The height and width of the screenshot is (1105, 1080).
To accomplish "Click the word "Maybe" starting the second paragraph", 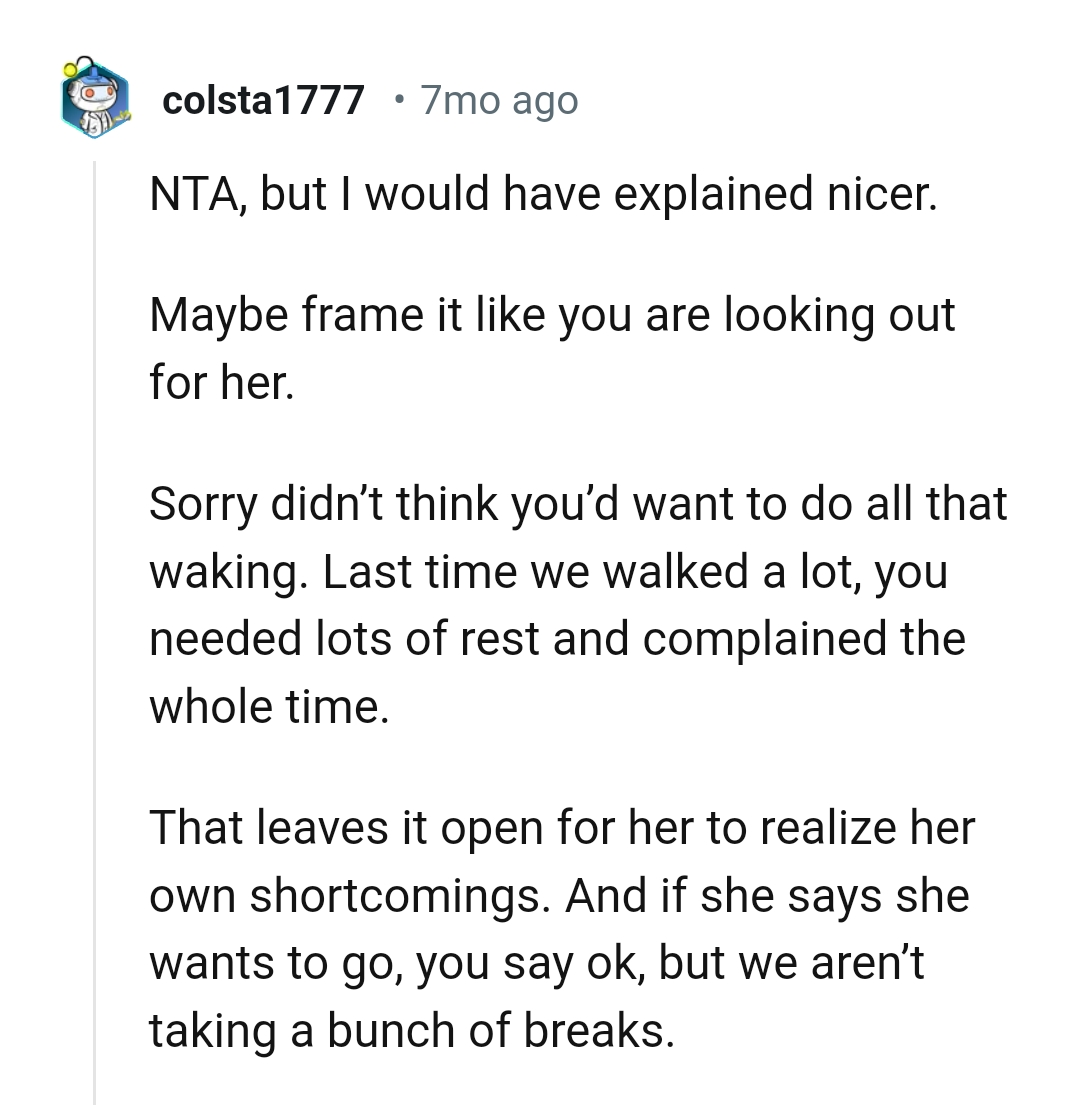I will point(213,315).
